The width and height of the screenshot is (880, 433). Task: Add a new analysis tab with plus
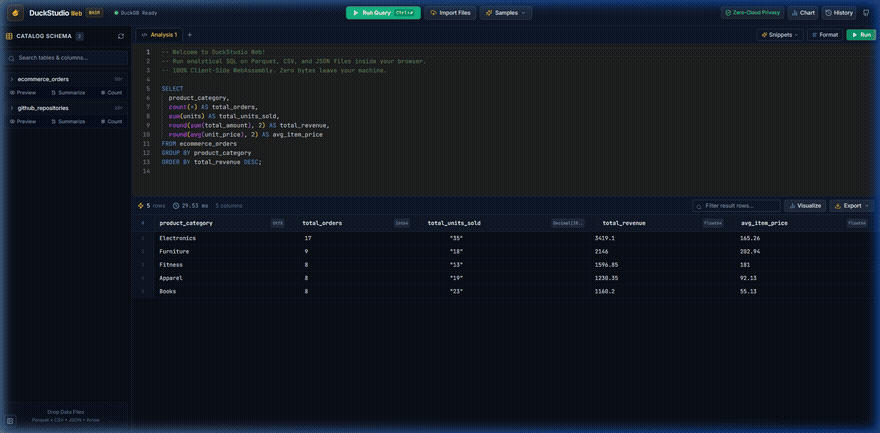[x=189, y=35]
